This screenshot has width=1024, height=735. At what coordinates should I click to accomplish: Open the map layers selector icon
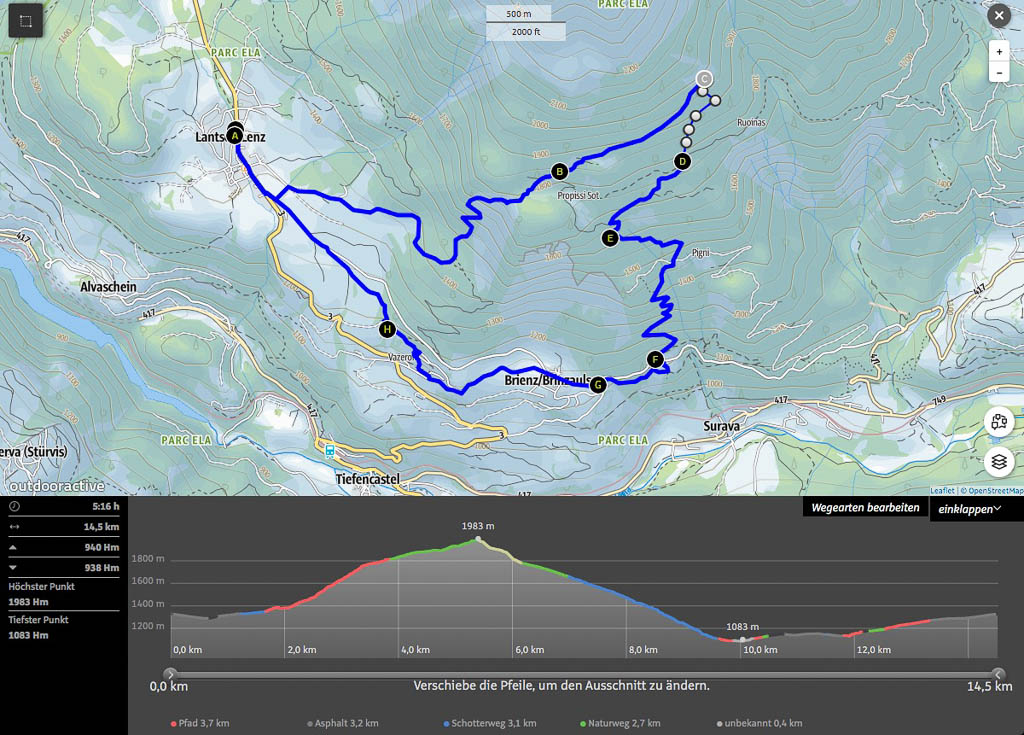(999, 462)
